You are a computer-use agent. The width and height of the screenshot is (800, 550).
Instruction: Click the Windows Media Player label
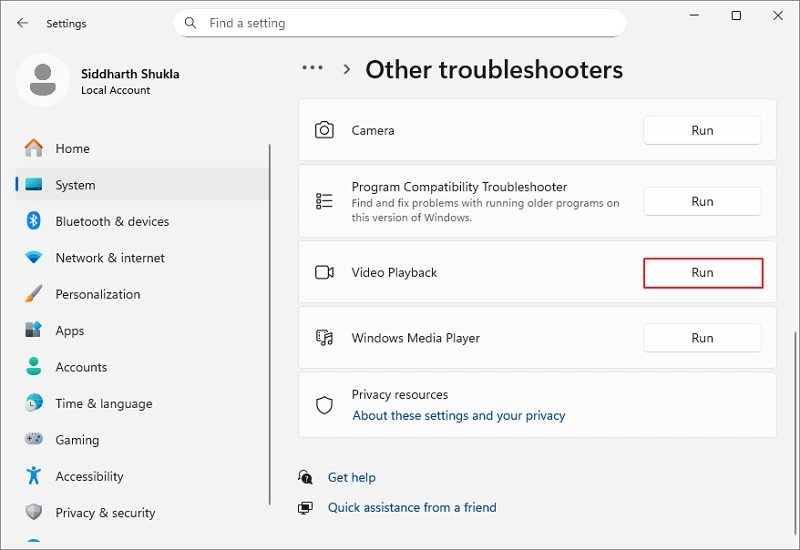coord(415,338)
